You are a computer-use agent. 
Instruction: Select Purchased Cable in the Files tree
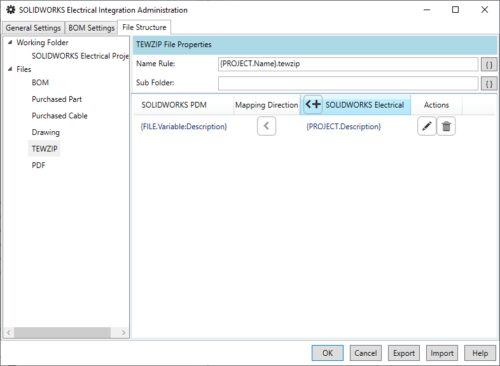click(x=60, y=116)
